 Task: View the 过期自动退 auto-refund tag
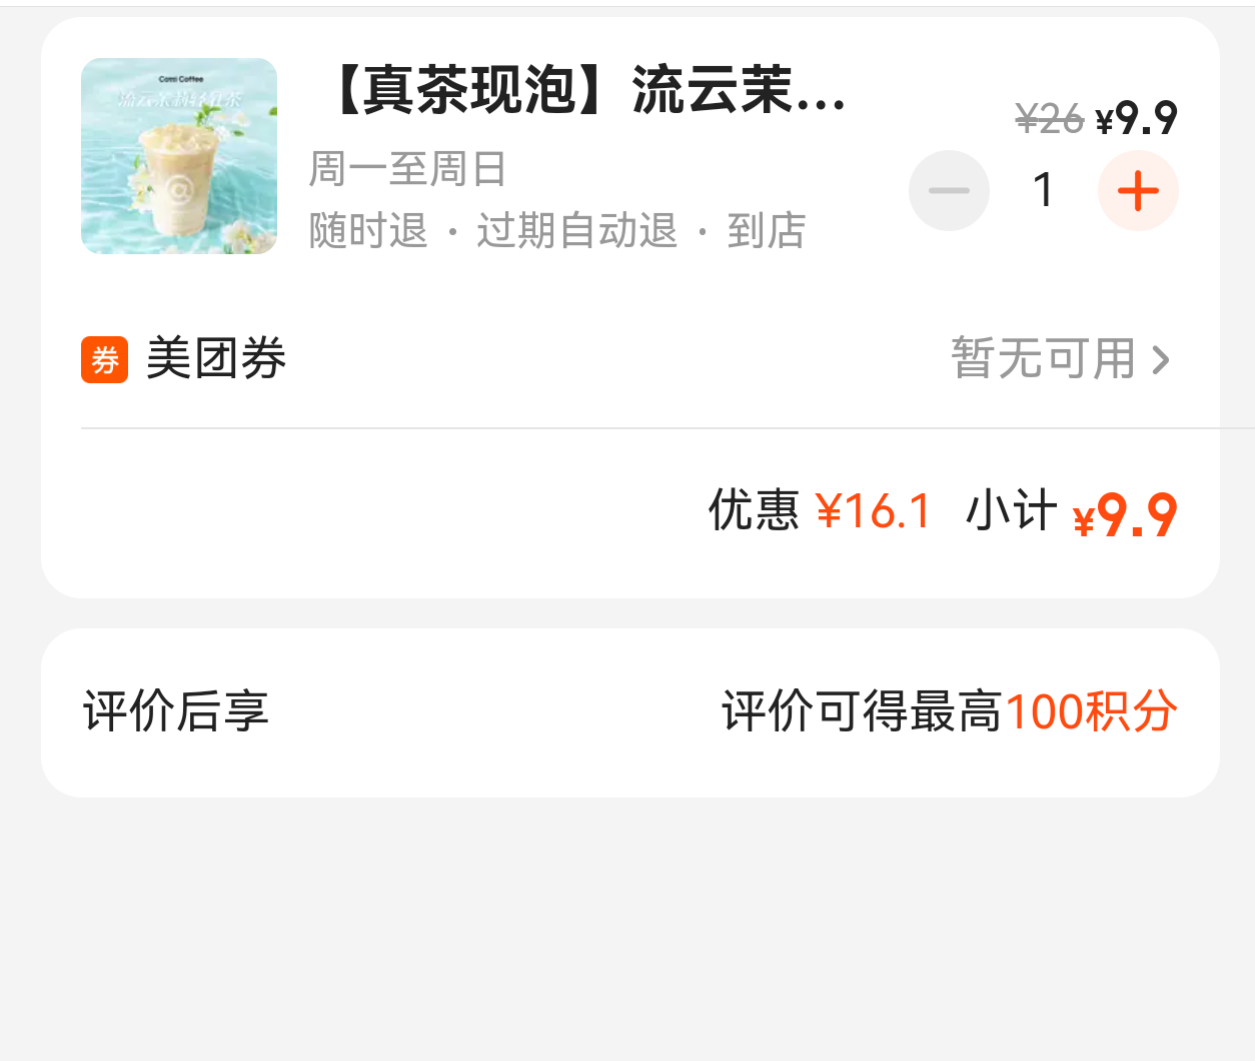(577, 231)
